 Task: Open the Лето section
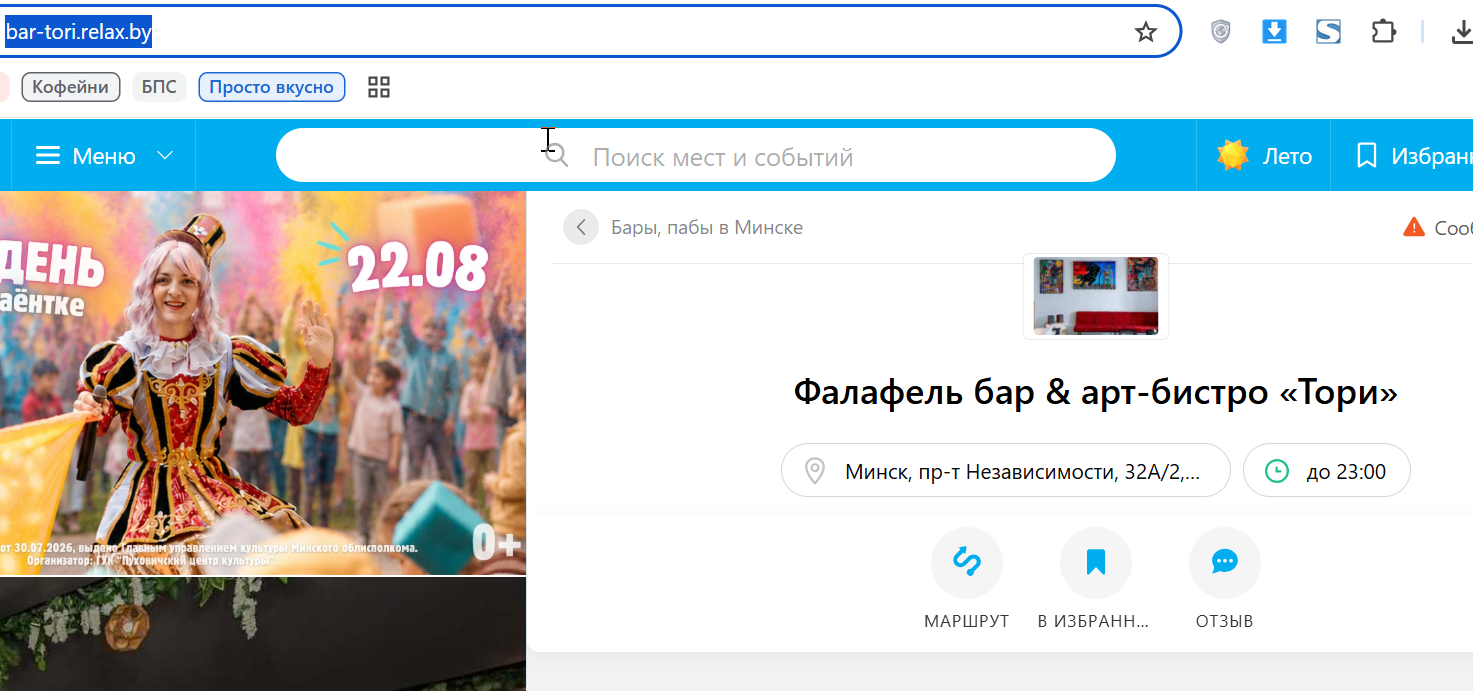pos(1264,156)
